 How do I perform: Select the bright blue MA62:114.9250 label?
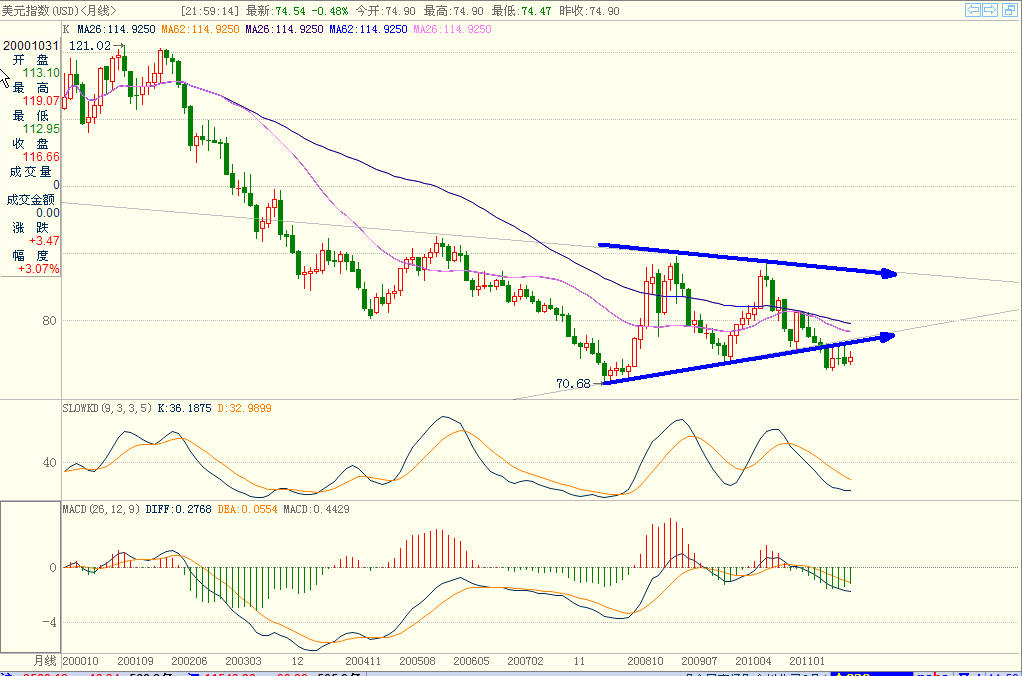click(x=368, y=29)
